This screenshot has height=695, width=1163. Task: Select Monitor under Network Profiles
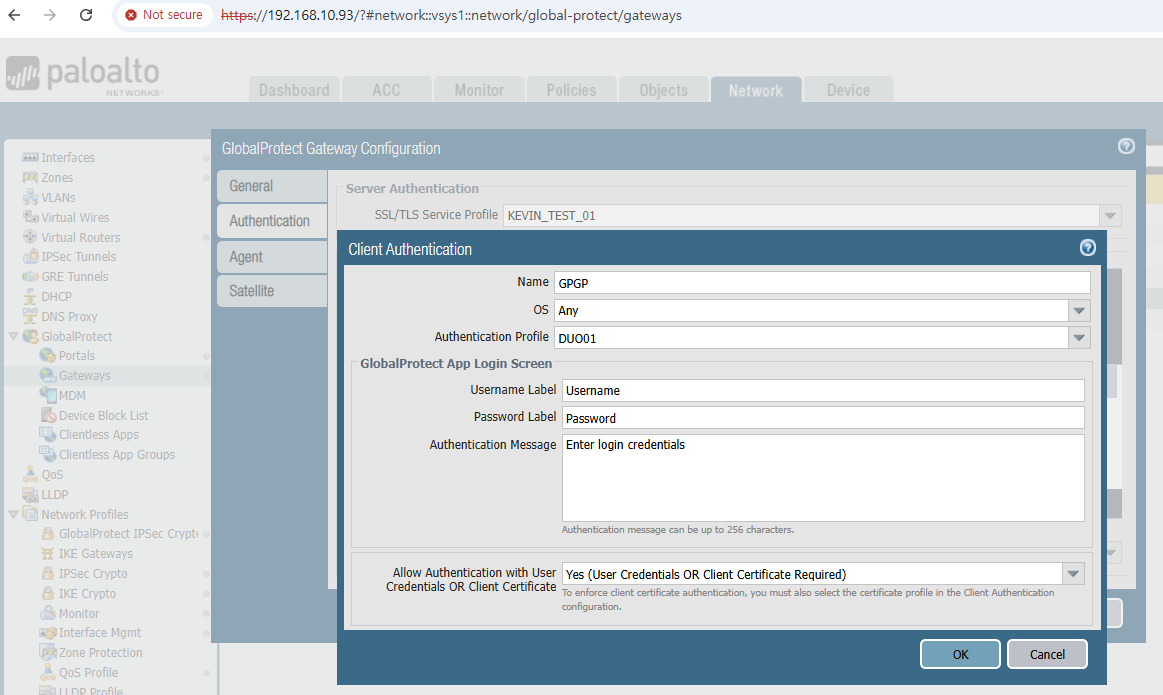pyautogui.click(x=79, y=613)
